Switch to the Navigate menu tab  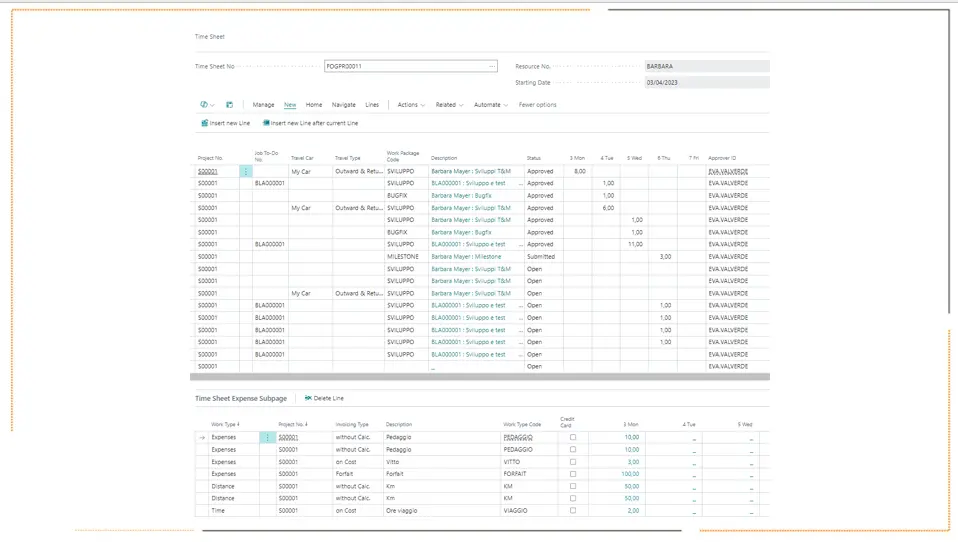point(343,104)
